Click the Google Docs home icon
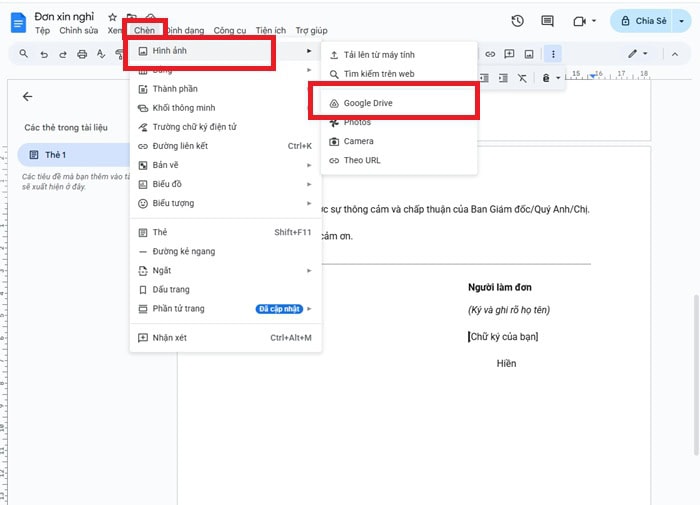The height and width of the screenshot is (505, 700). coord(15,22)
